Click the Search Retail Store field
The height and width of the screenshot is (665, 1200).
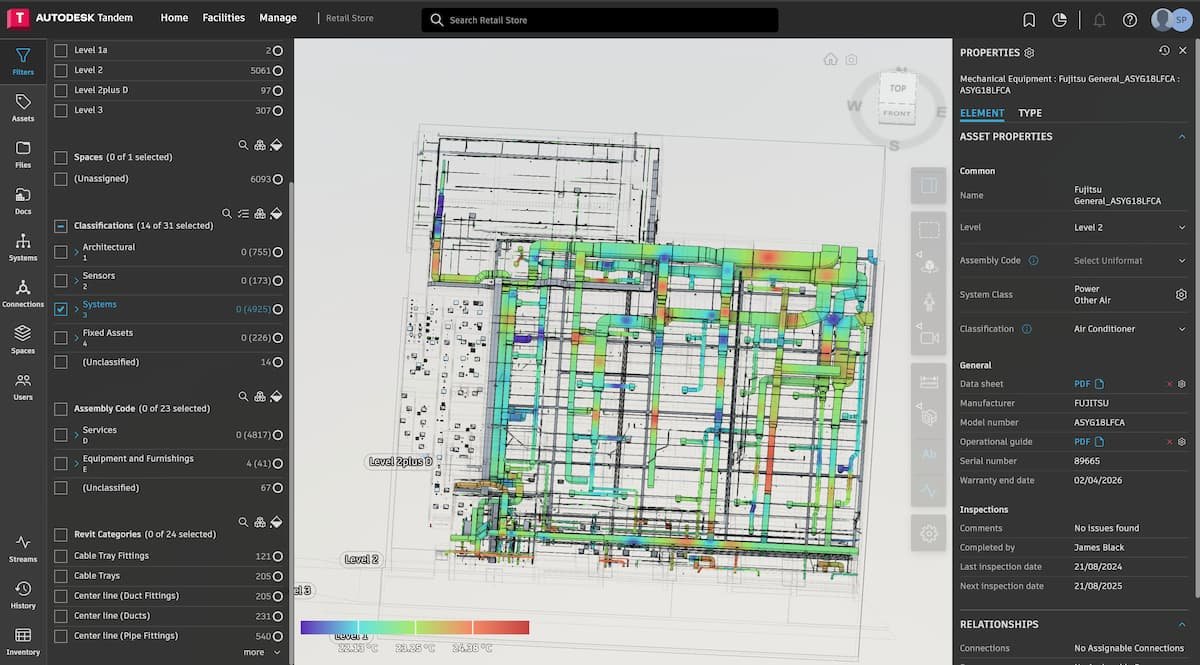(600, 20)
